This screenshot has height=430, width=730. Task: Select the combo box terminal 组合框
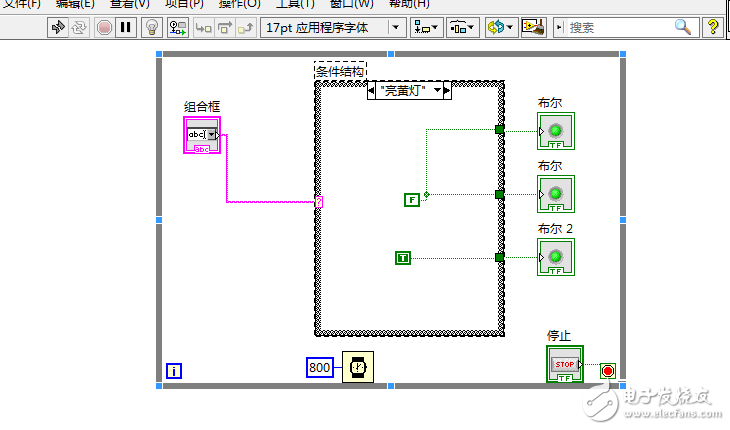pos(202,135)
